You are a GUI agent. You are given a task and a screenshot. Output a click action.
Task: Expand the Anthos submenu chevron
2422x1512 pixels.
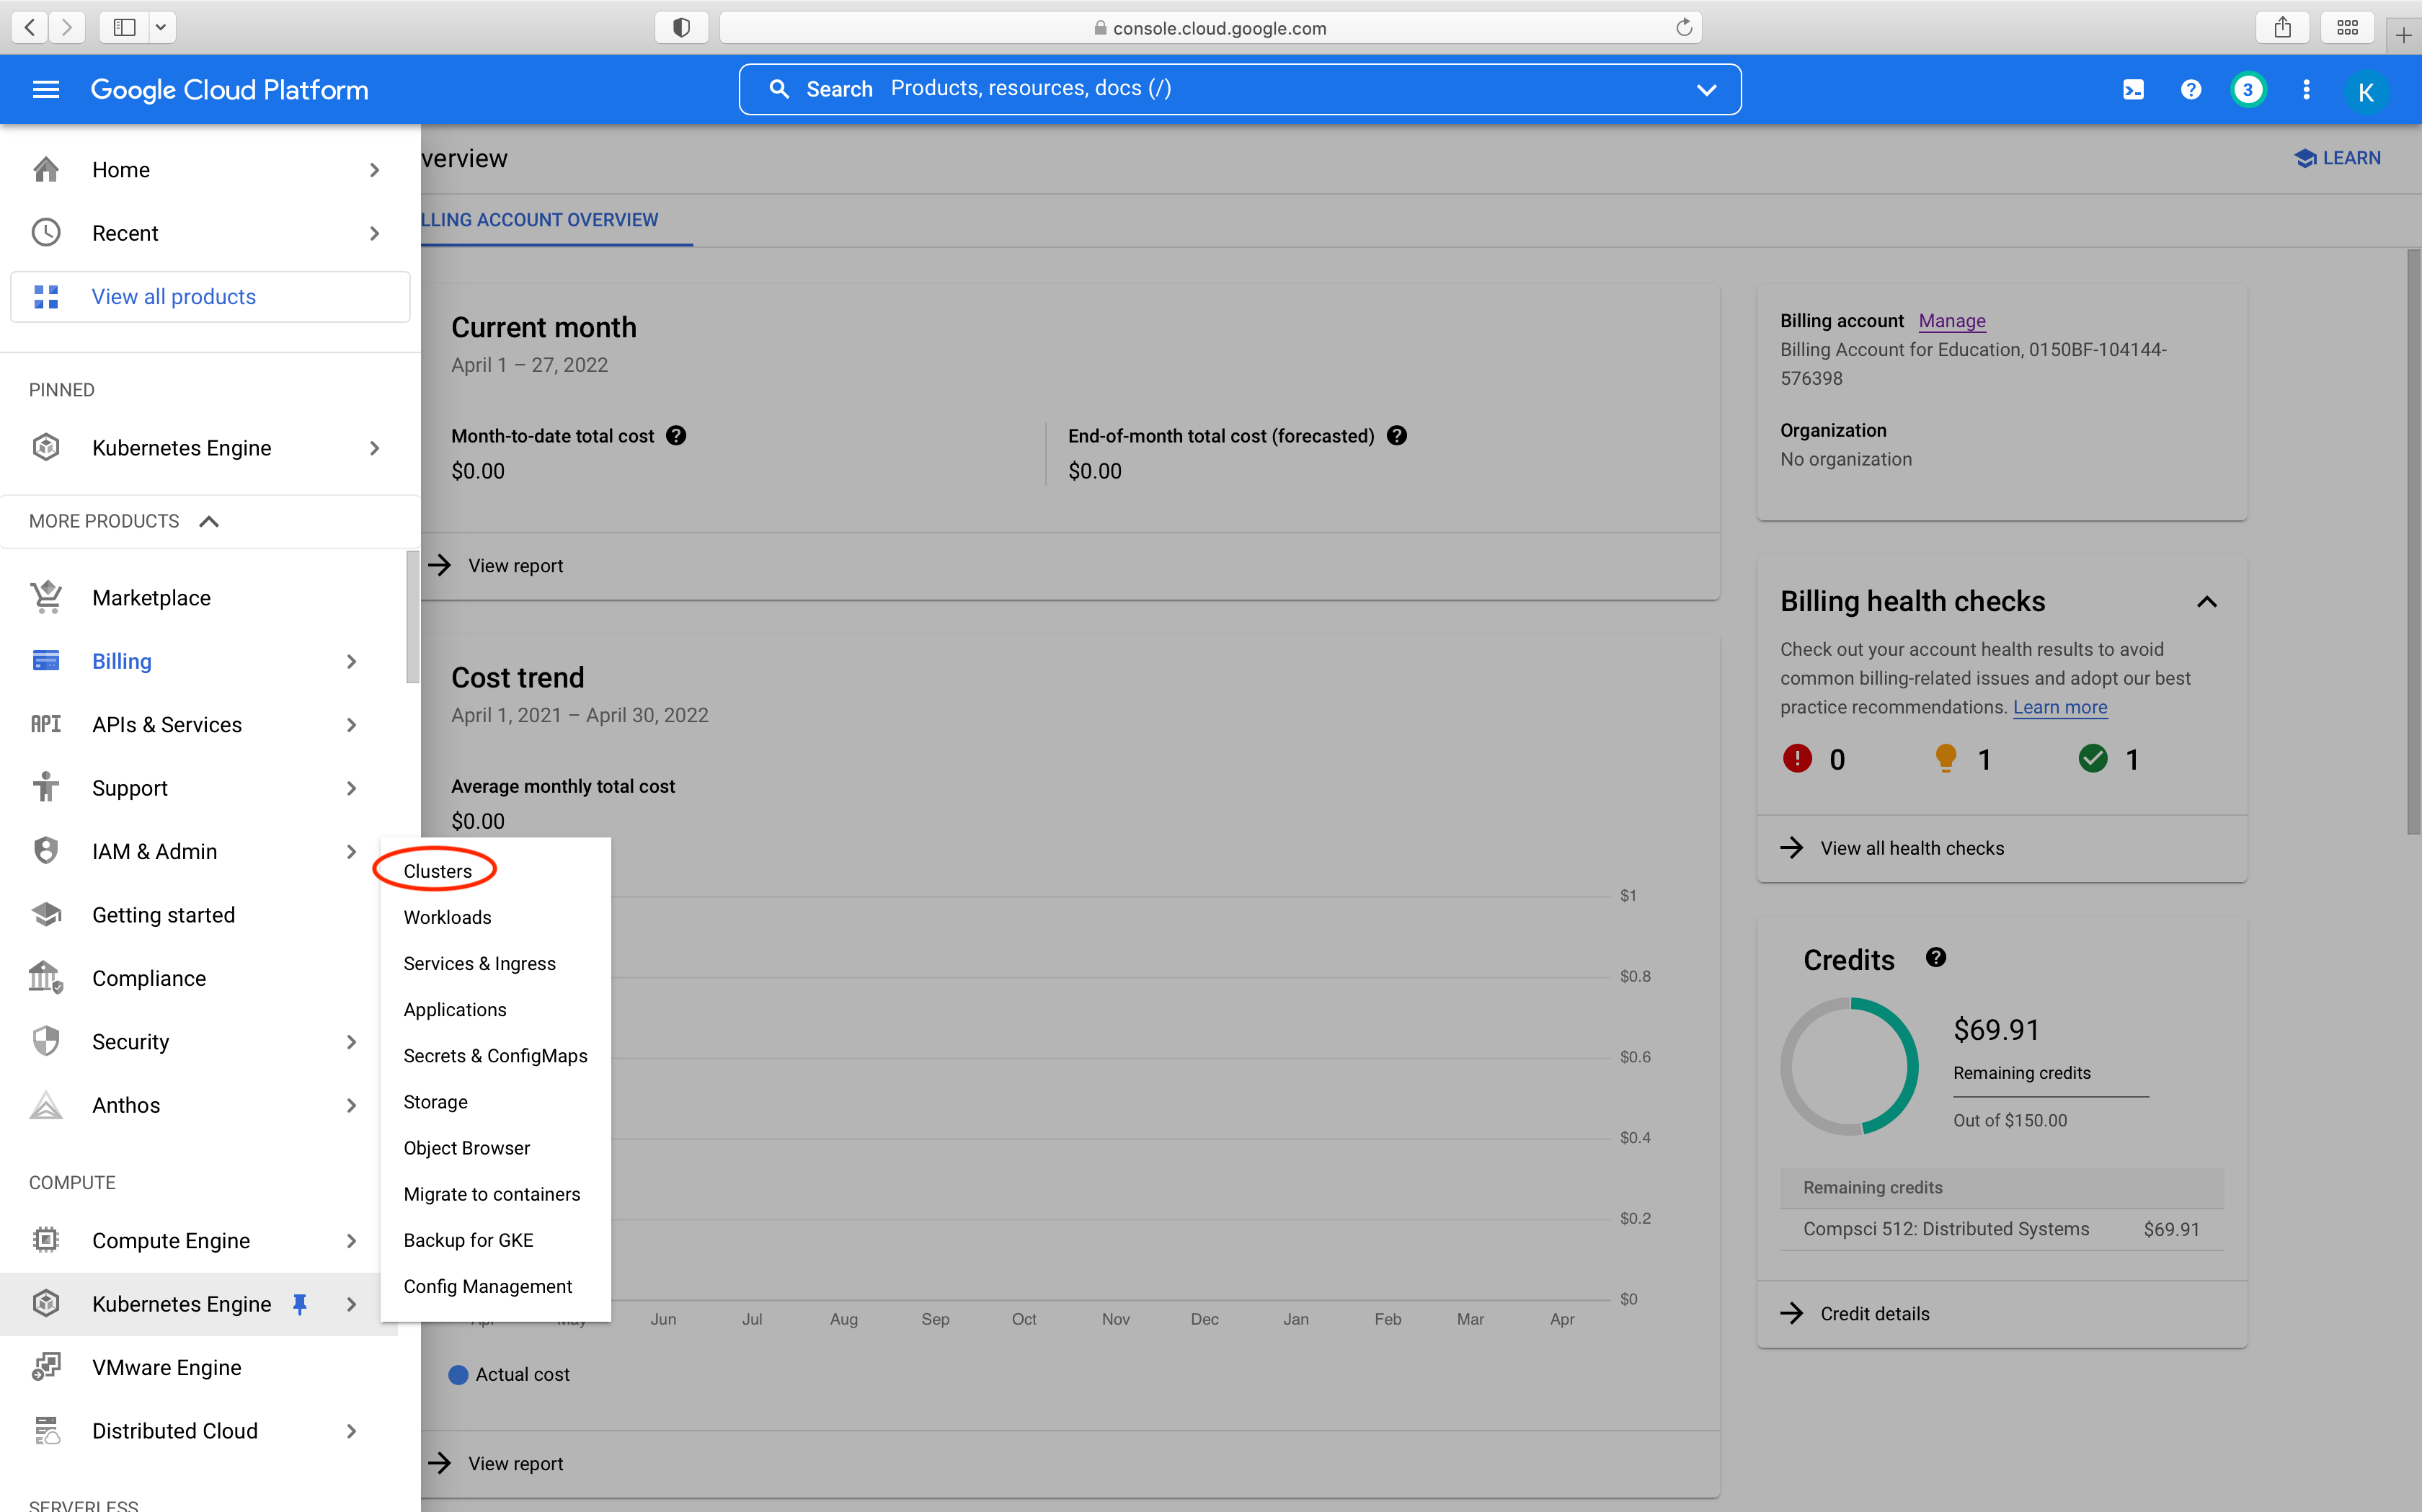tap(352, 1105)
